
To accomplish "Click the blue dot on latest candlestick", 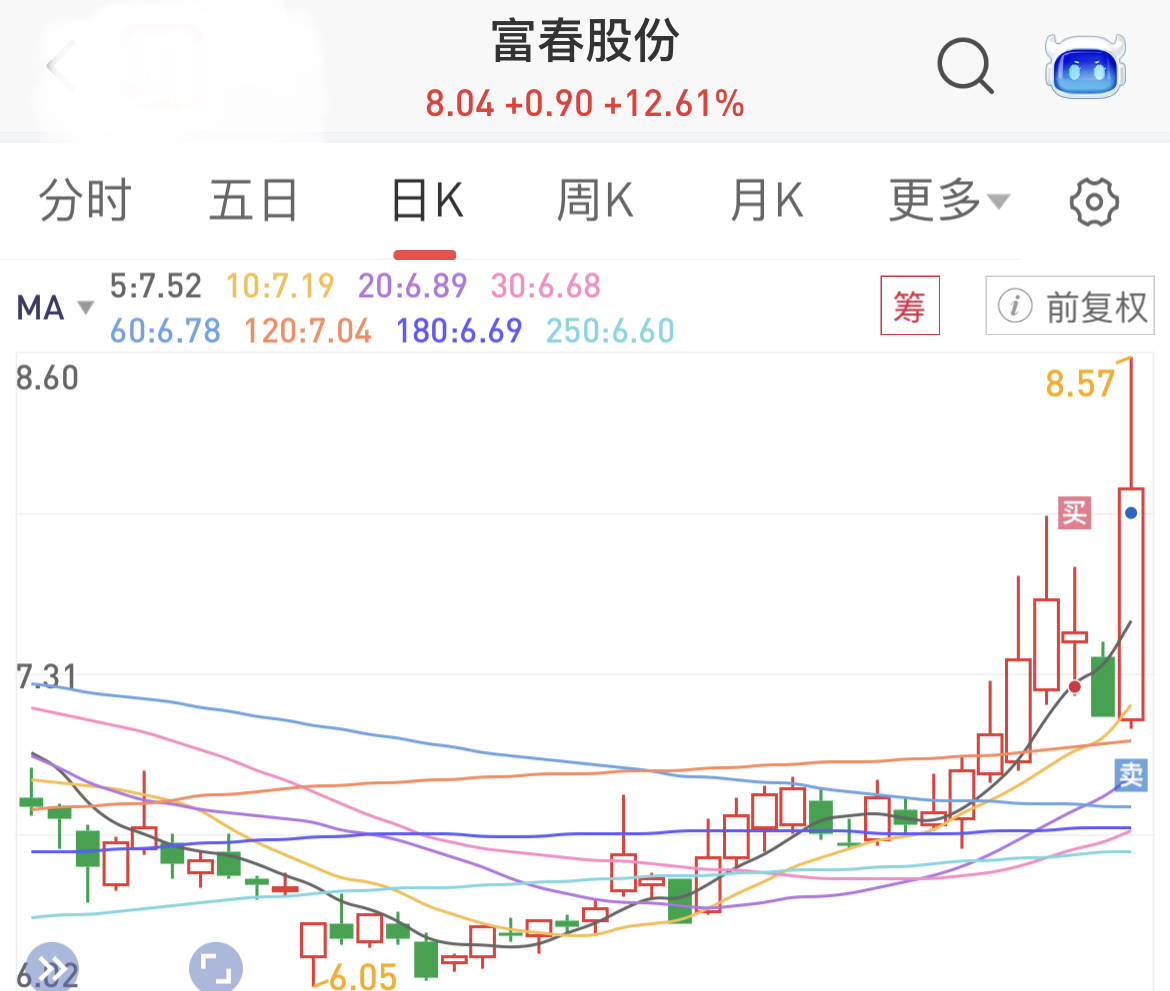I will [x=1131, y=513].
